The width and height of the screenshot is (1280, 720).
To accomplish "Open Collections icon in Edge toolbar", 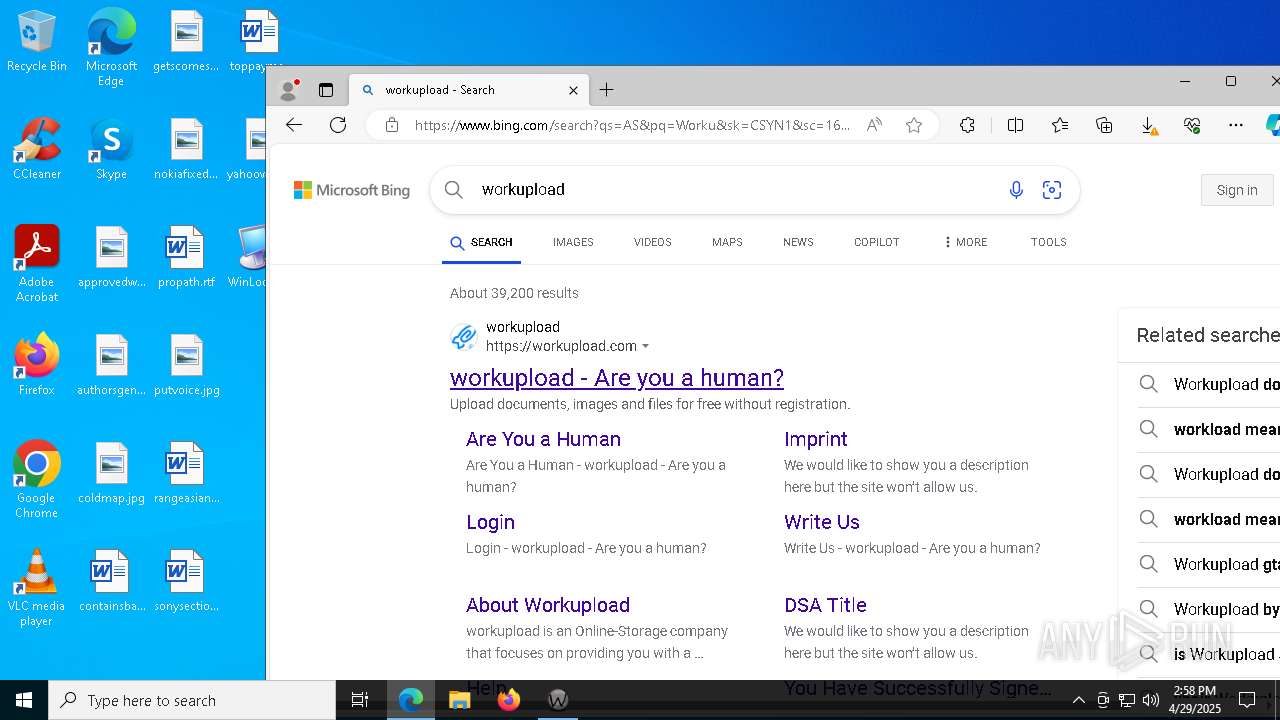I will pos(1104,125).
